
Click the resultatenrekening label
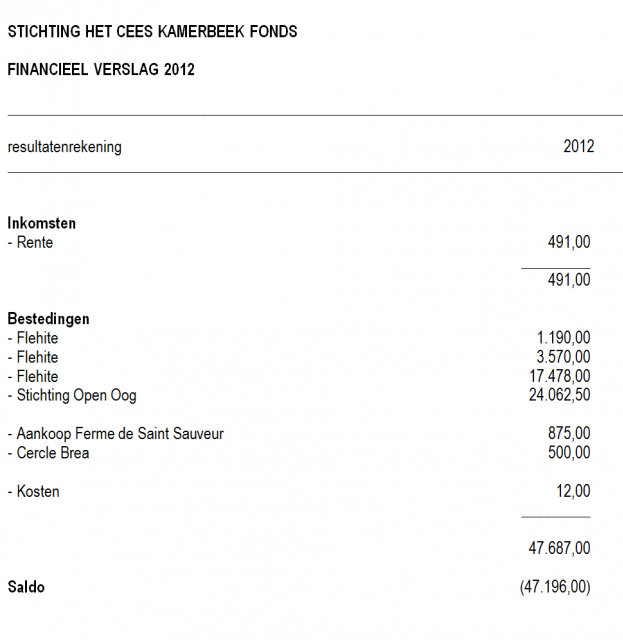pyautogui.click(x=65, y=147)
